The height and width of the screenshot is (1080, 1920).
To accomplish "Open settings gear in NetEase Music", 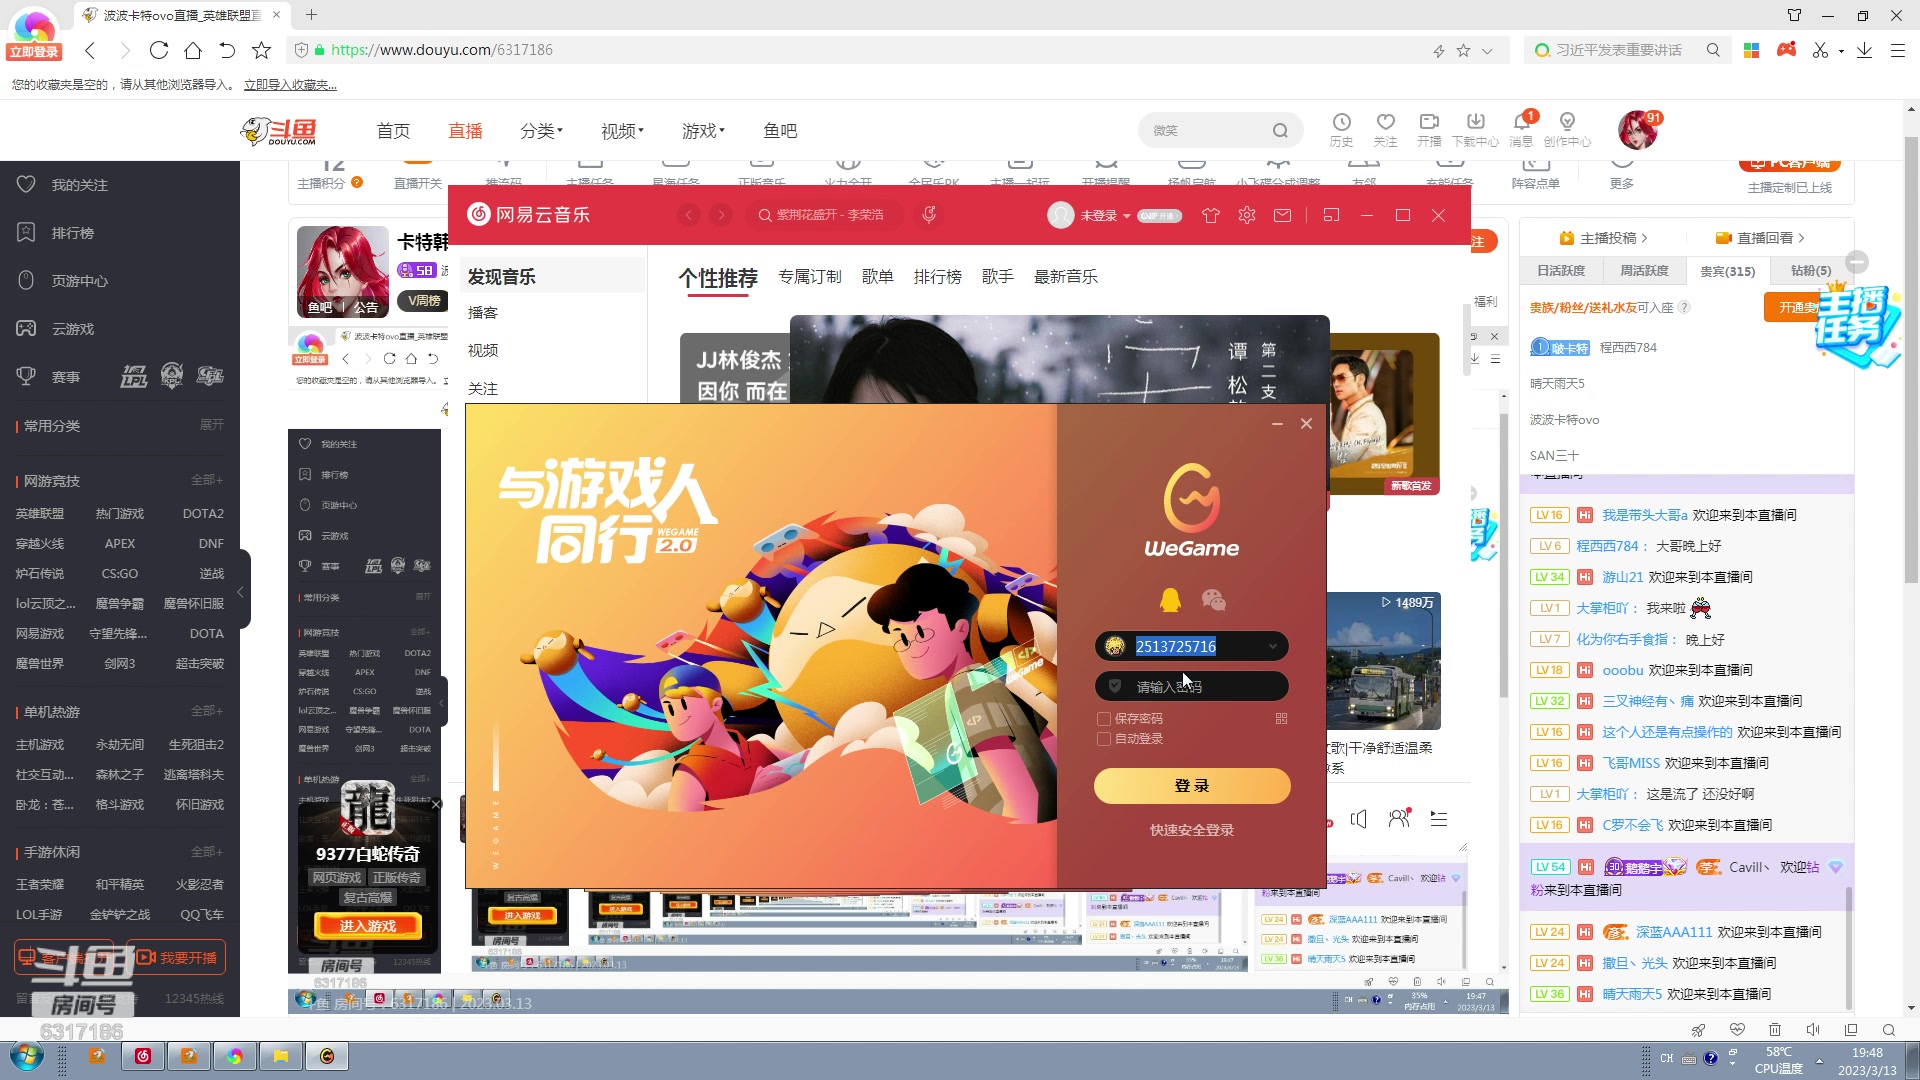I will pyautogui.click(x=1246, y=215).
